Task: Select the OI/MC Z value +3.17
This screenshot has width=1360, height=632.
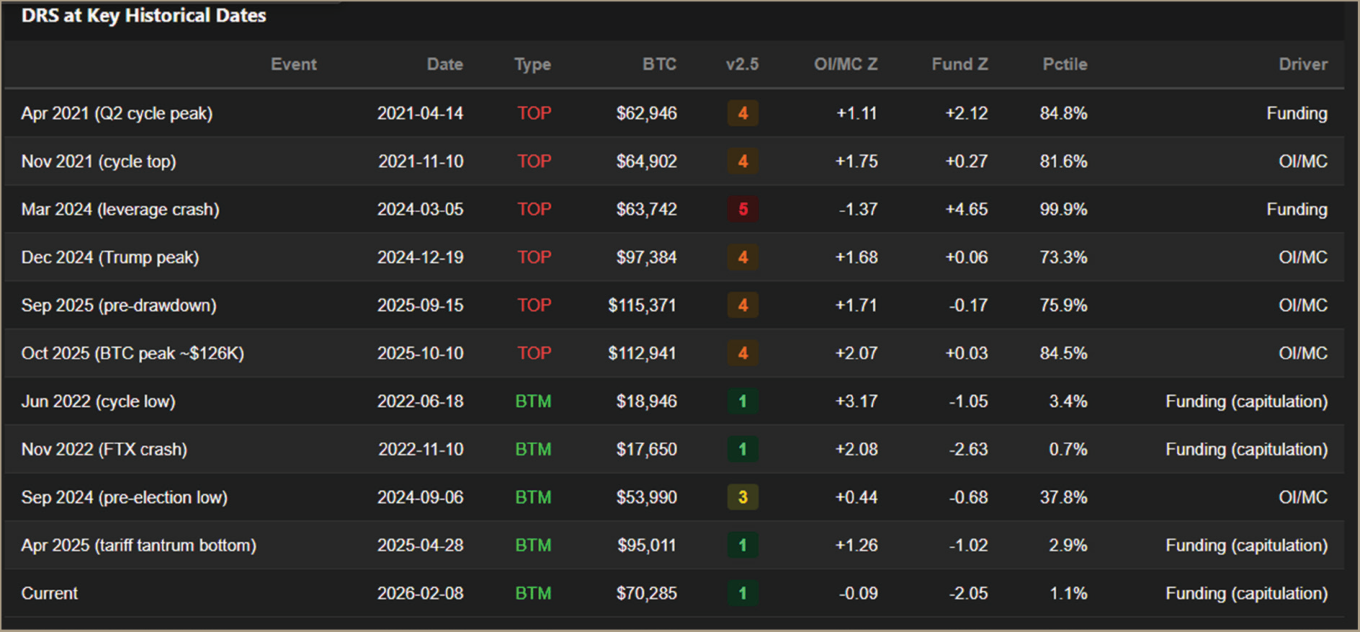Action: pyautogui.click(x=857, y=401)
